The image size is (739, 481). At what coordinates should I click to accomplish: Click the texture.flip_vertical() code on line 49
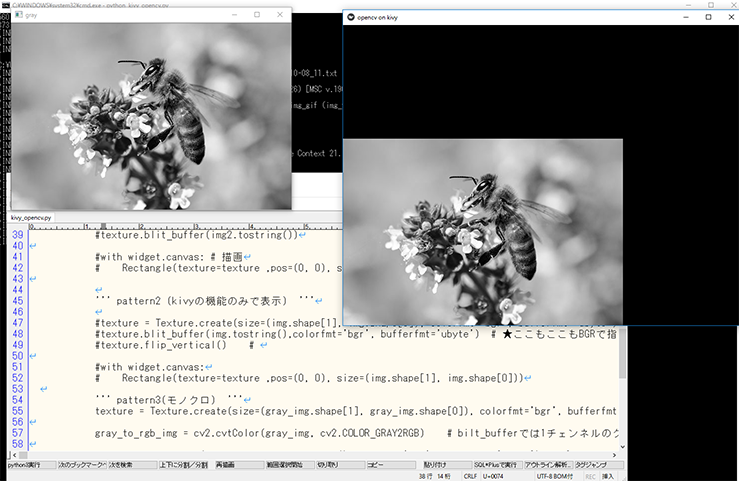pos(161,345)
